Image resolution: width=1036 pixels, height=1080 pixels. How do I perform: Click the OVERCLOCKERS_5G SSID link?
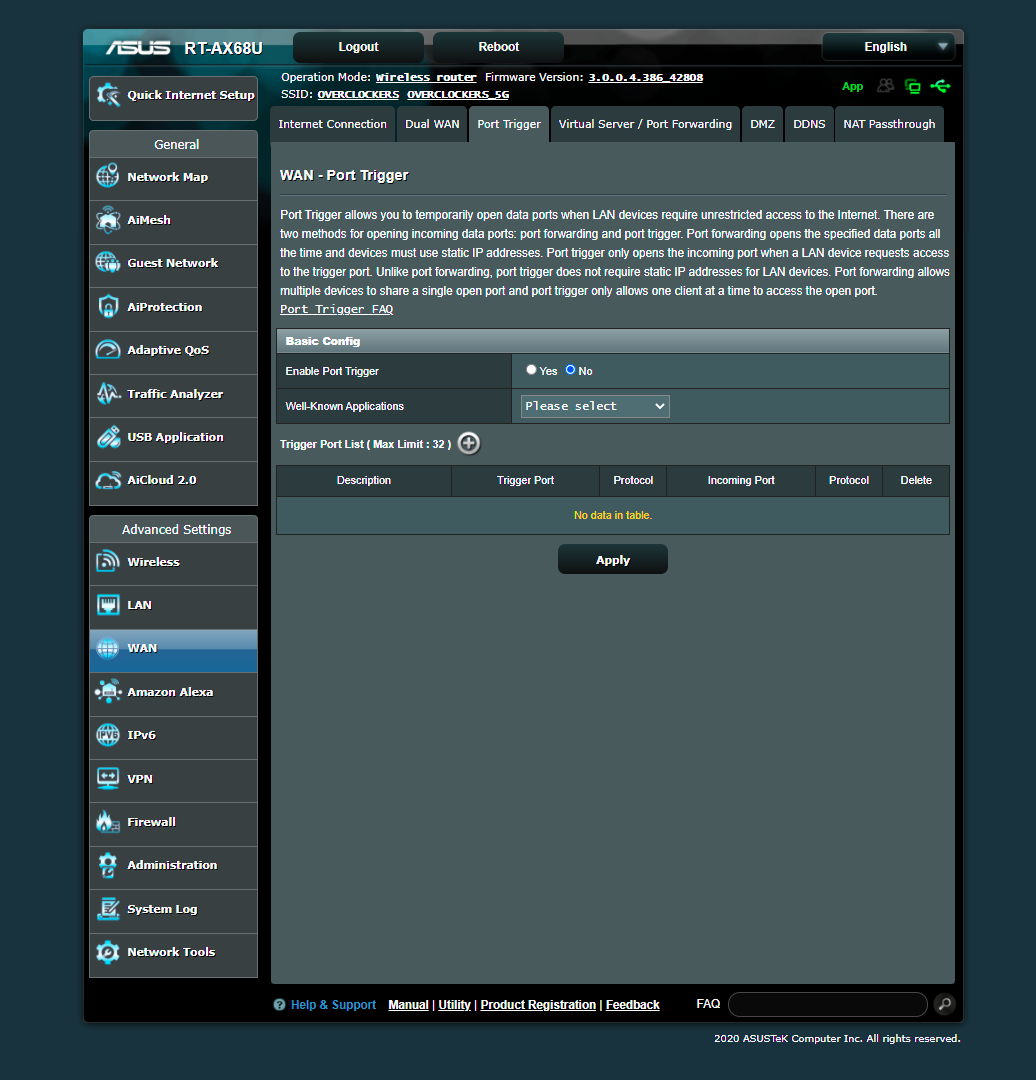coord(458,94)
